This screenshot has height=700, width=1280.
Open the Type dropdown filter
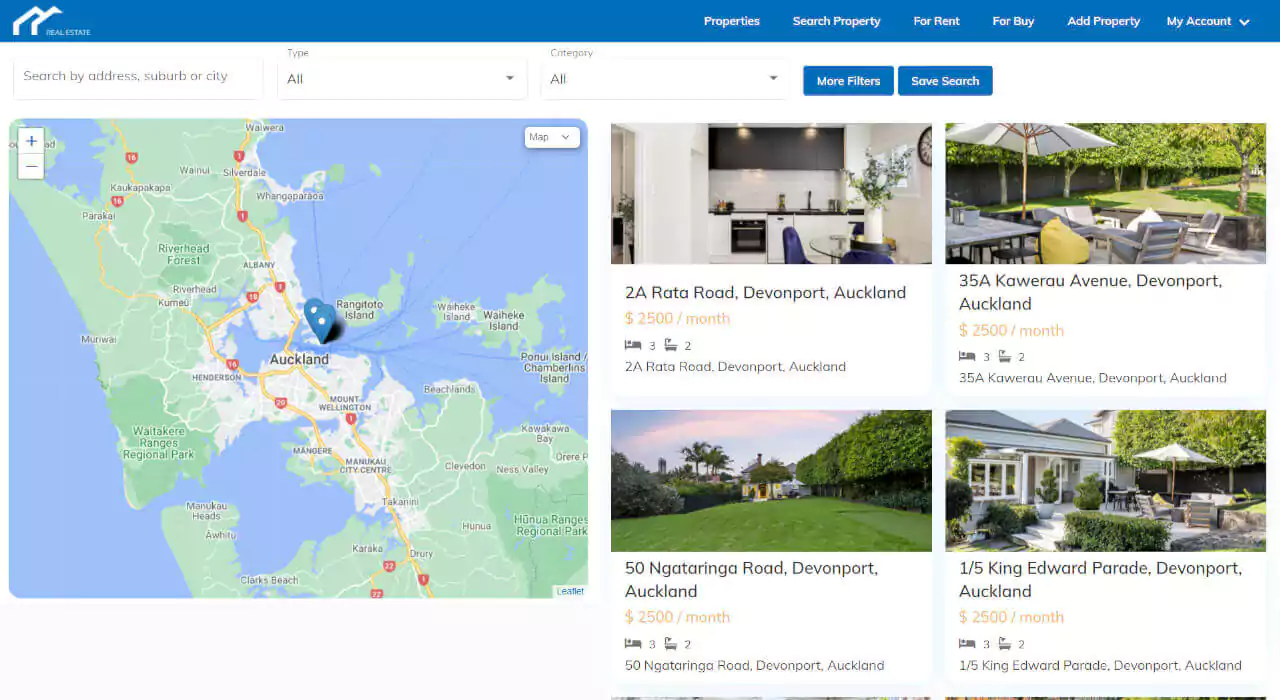[402, 78]
